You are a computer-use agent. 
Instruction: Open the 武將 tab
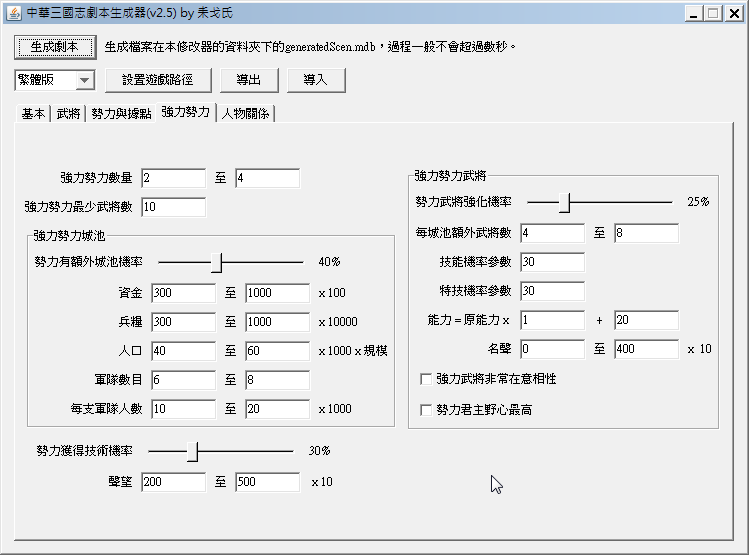pos(68,114)
